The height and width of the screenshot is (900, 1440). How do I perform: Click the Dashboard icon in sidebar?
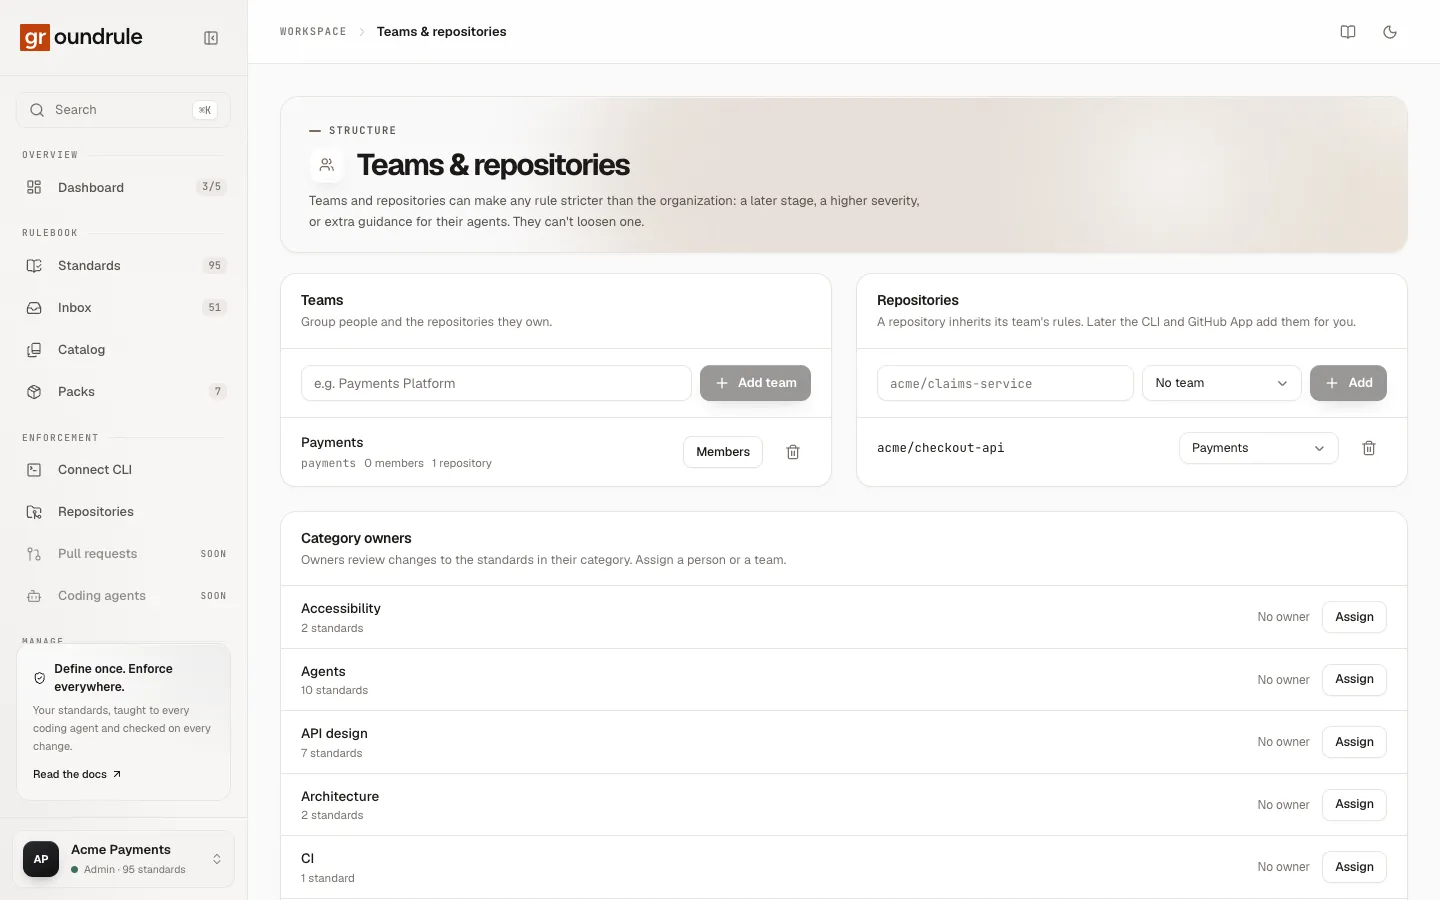34,187
